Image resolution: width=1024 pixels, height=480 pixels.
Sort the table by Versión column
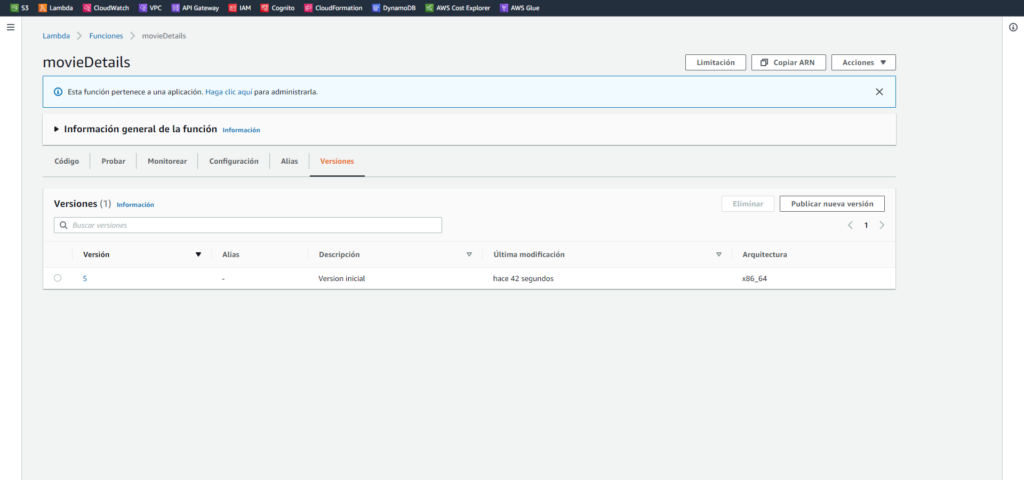pyautogui.click(x=198, y=255)
